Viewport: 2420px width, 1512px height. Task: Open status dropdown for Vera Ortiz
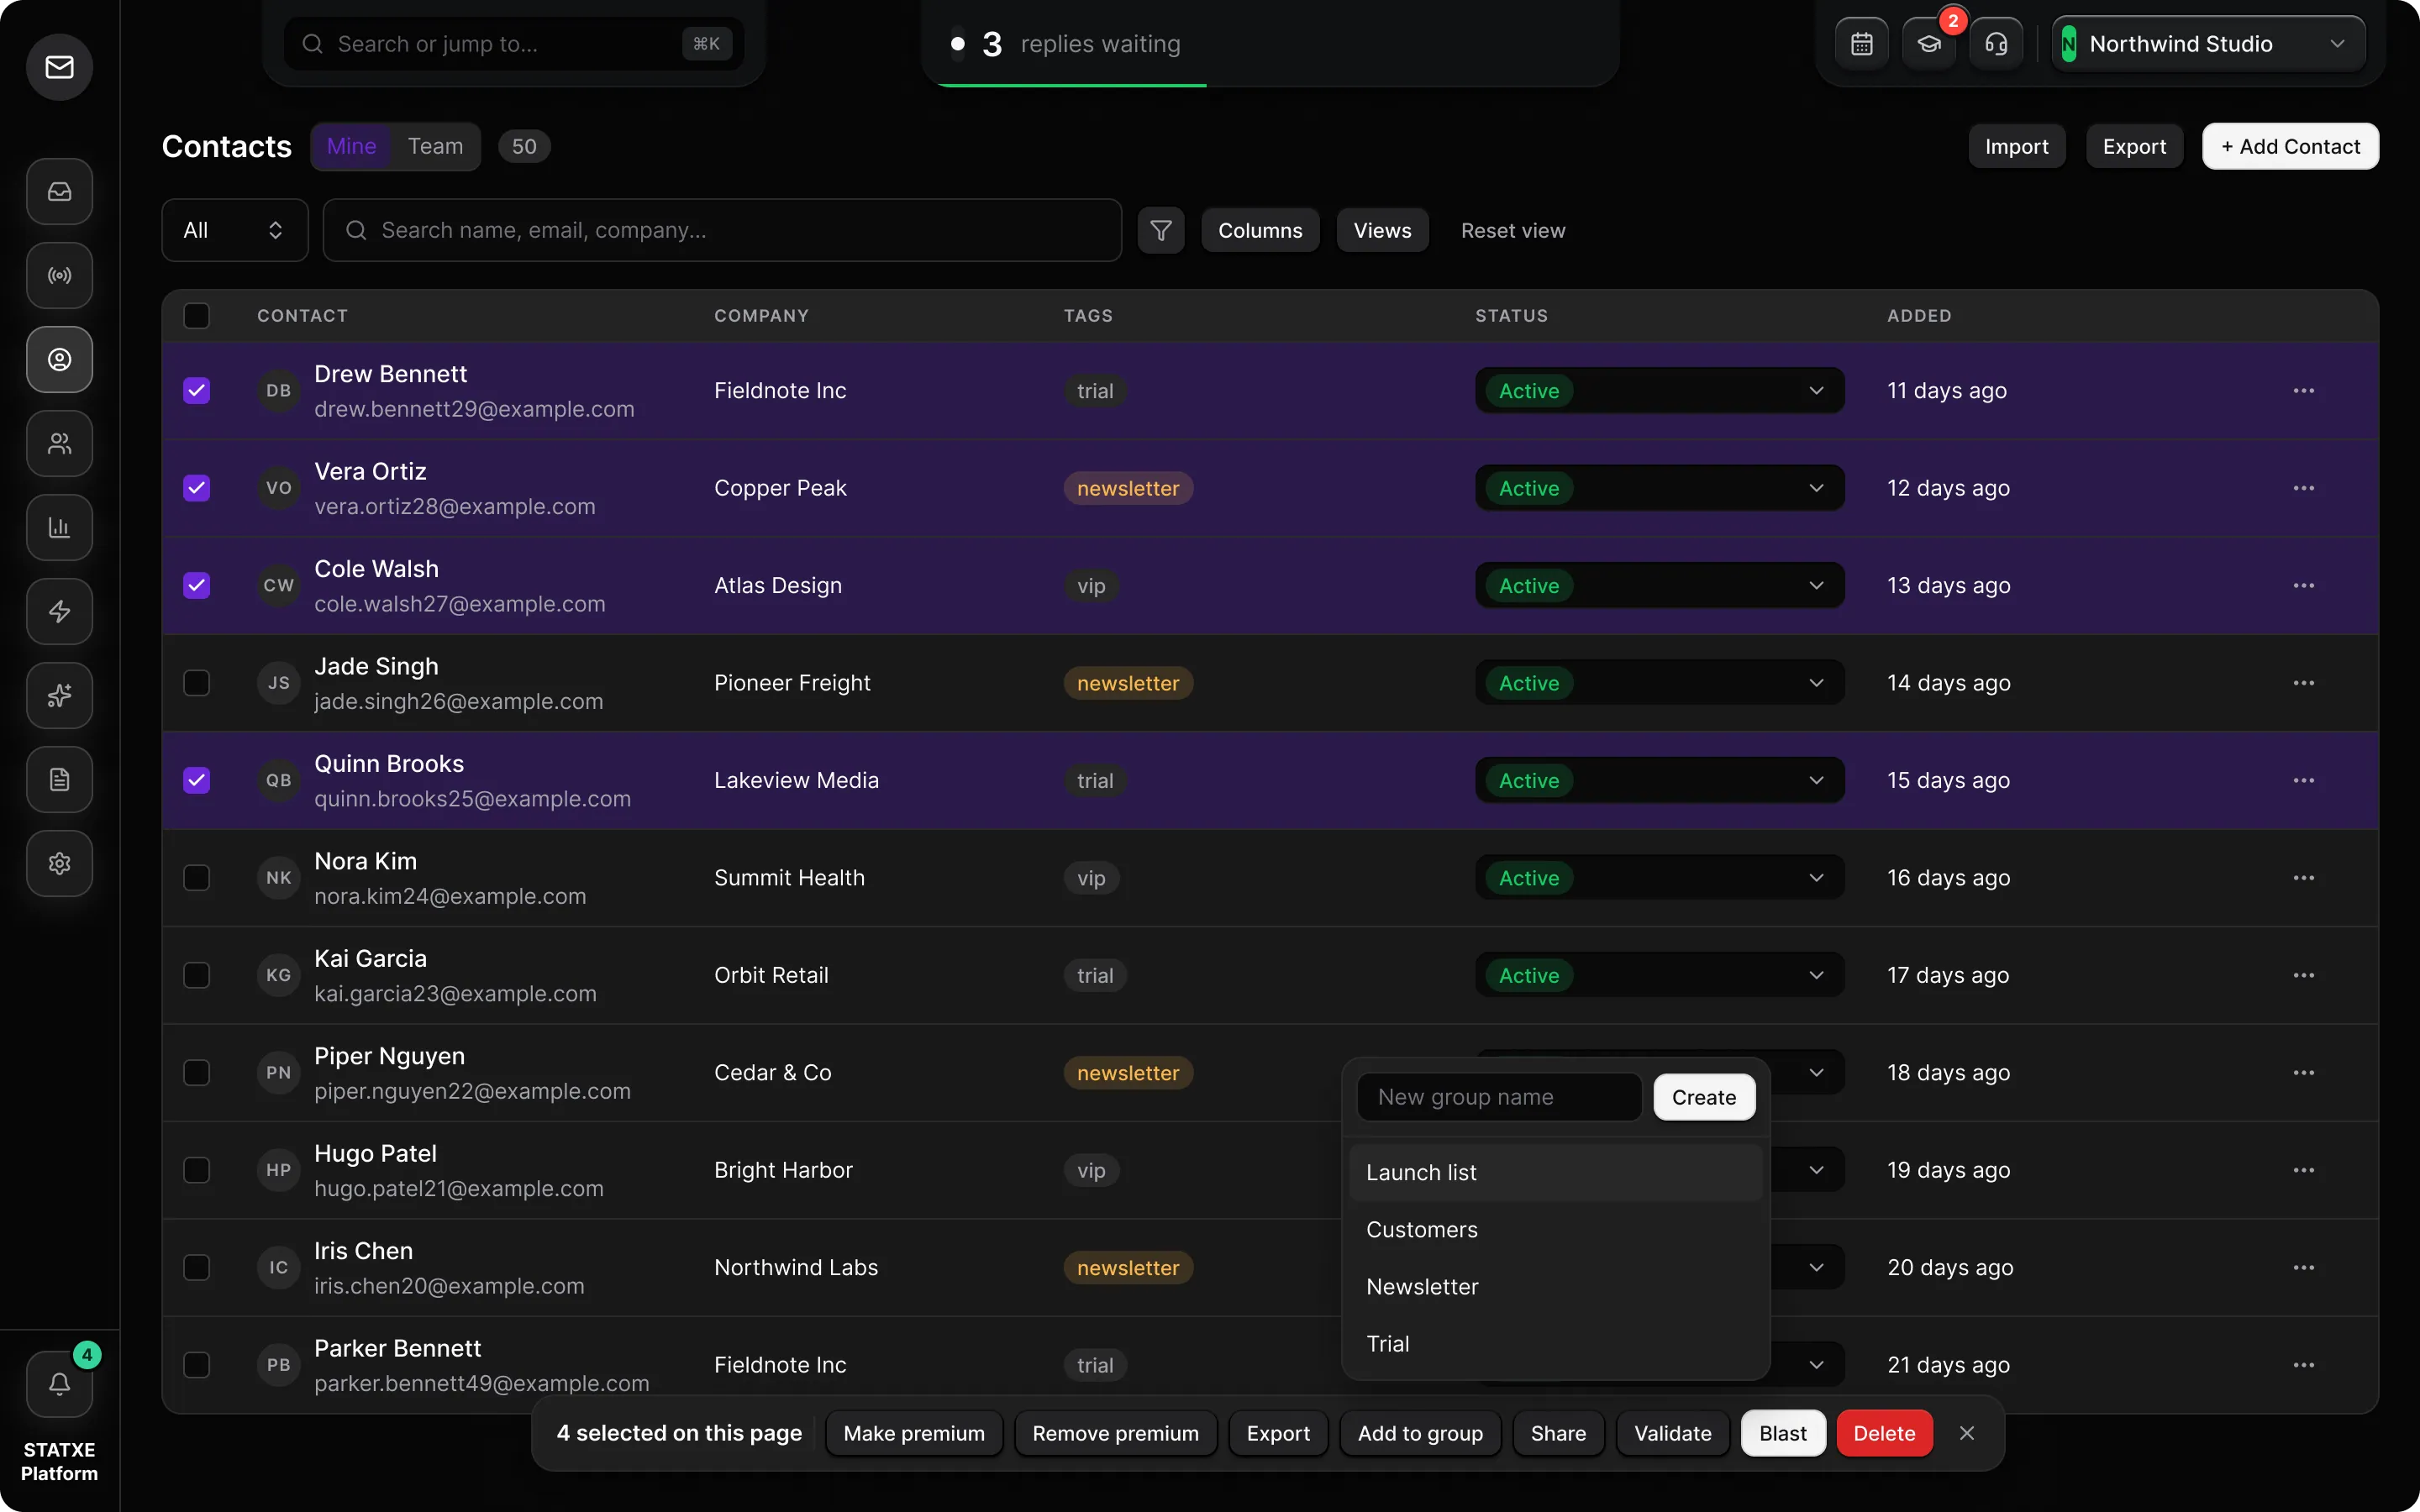pos(1659,488)
